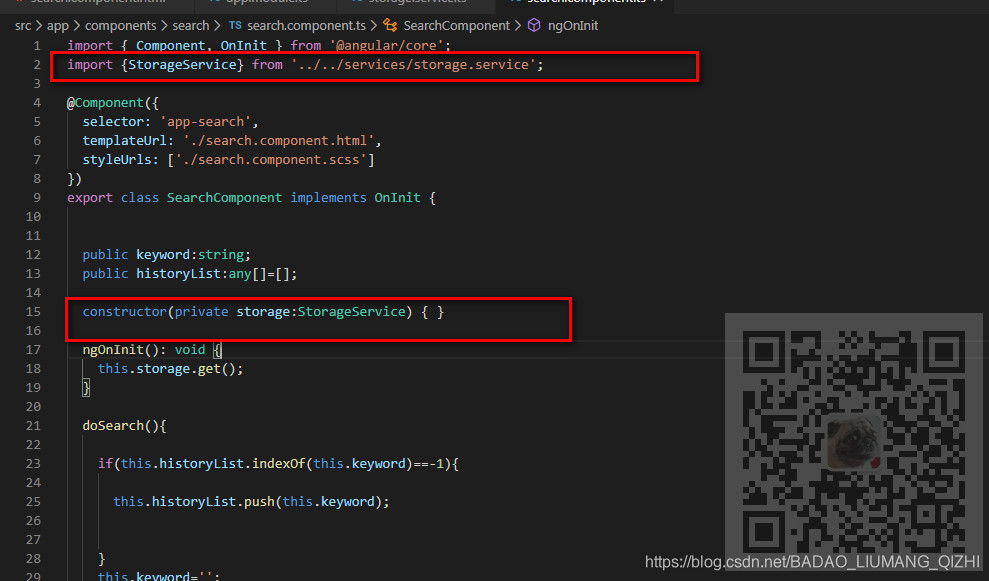Click the 'export' keyword on line 9
The height and width of the screenshot is (581, 989).
click(90, 198)
